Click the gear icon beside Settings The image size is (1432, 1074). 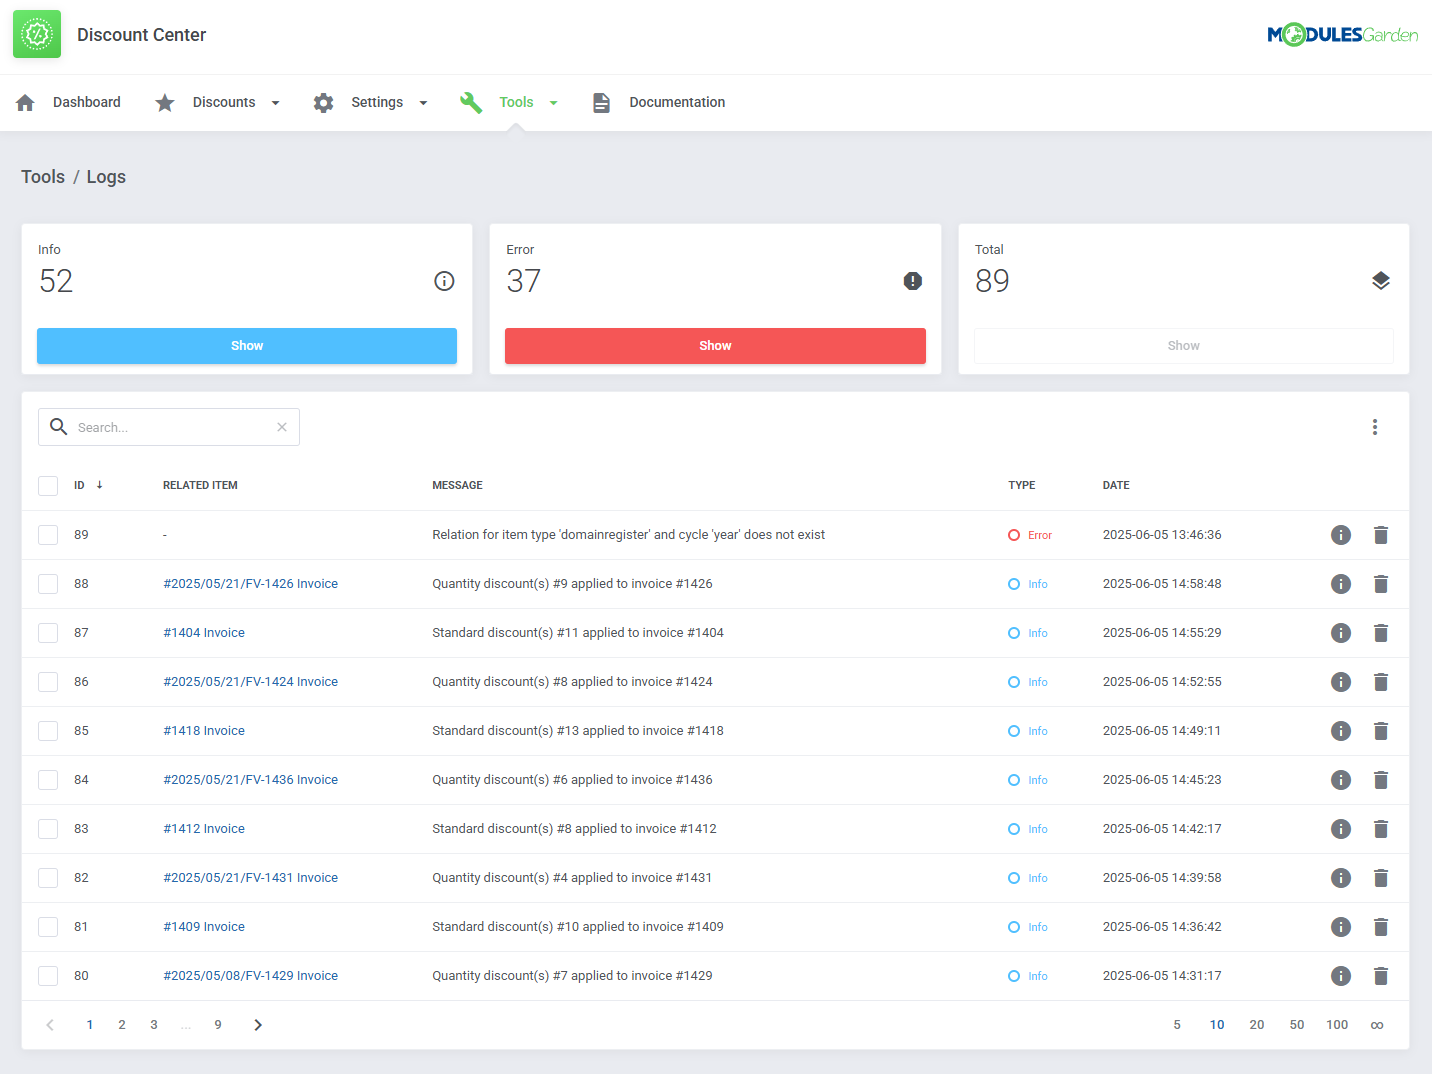point(323,102)
